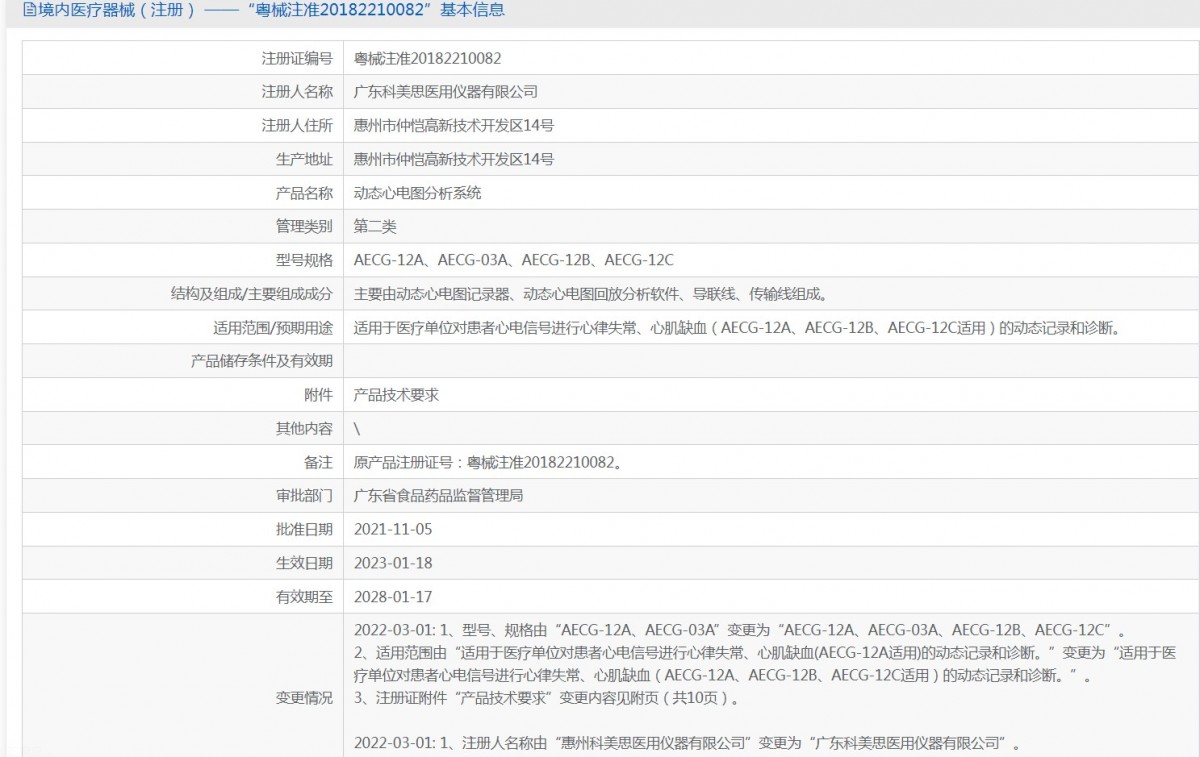Select the registration number value 粤械注准20182210082
This screenshot has height=757, width=1200.
pyautogui.click(x=428, y=59)
